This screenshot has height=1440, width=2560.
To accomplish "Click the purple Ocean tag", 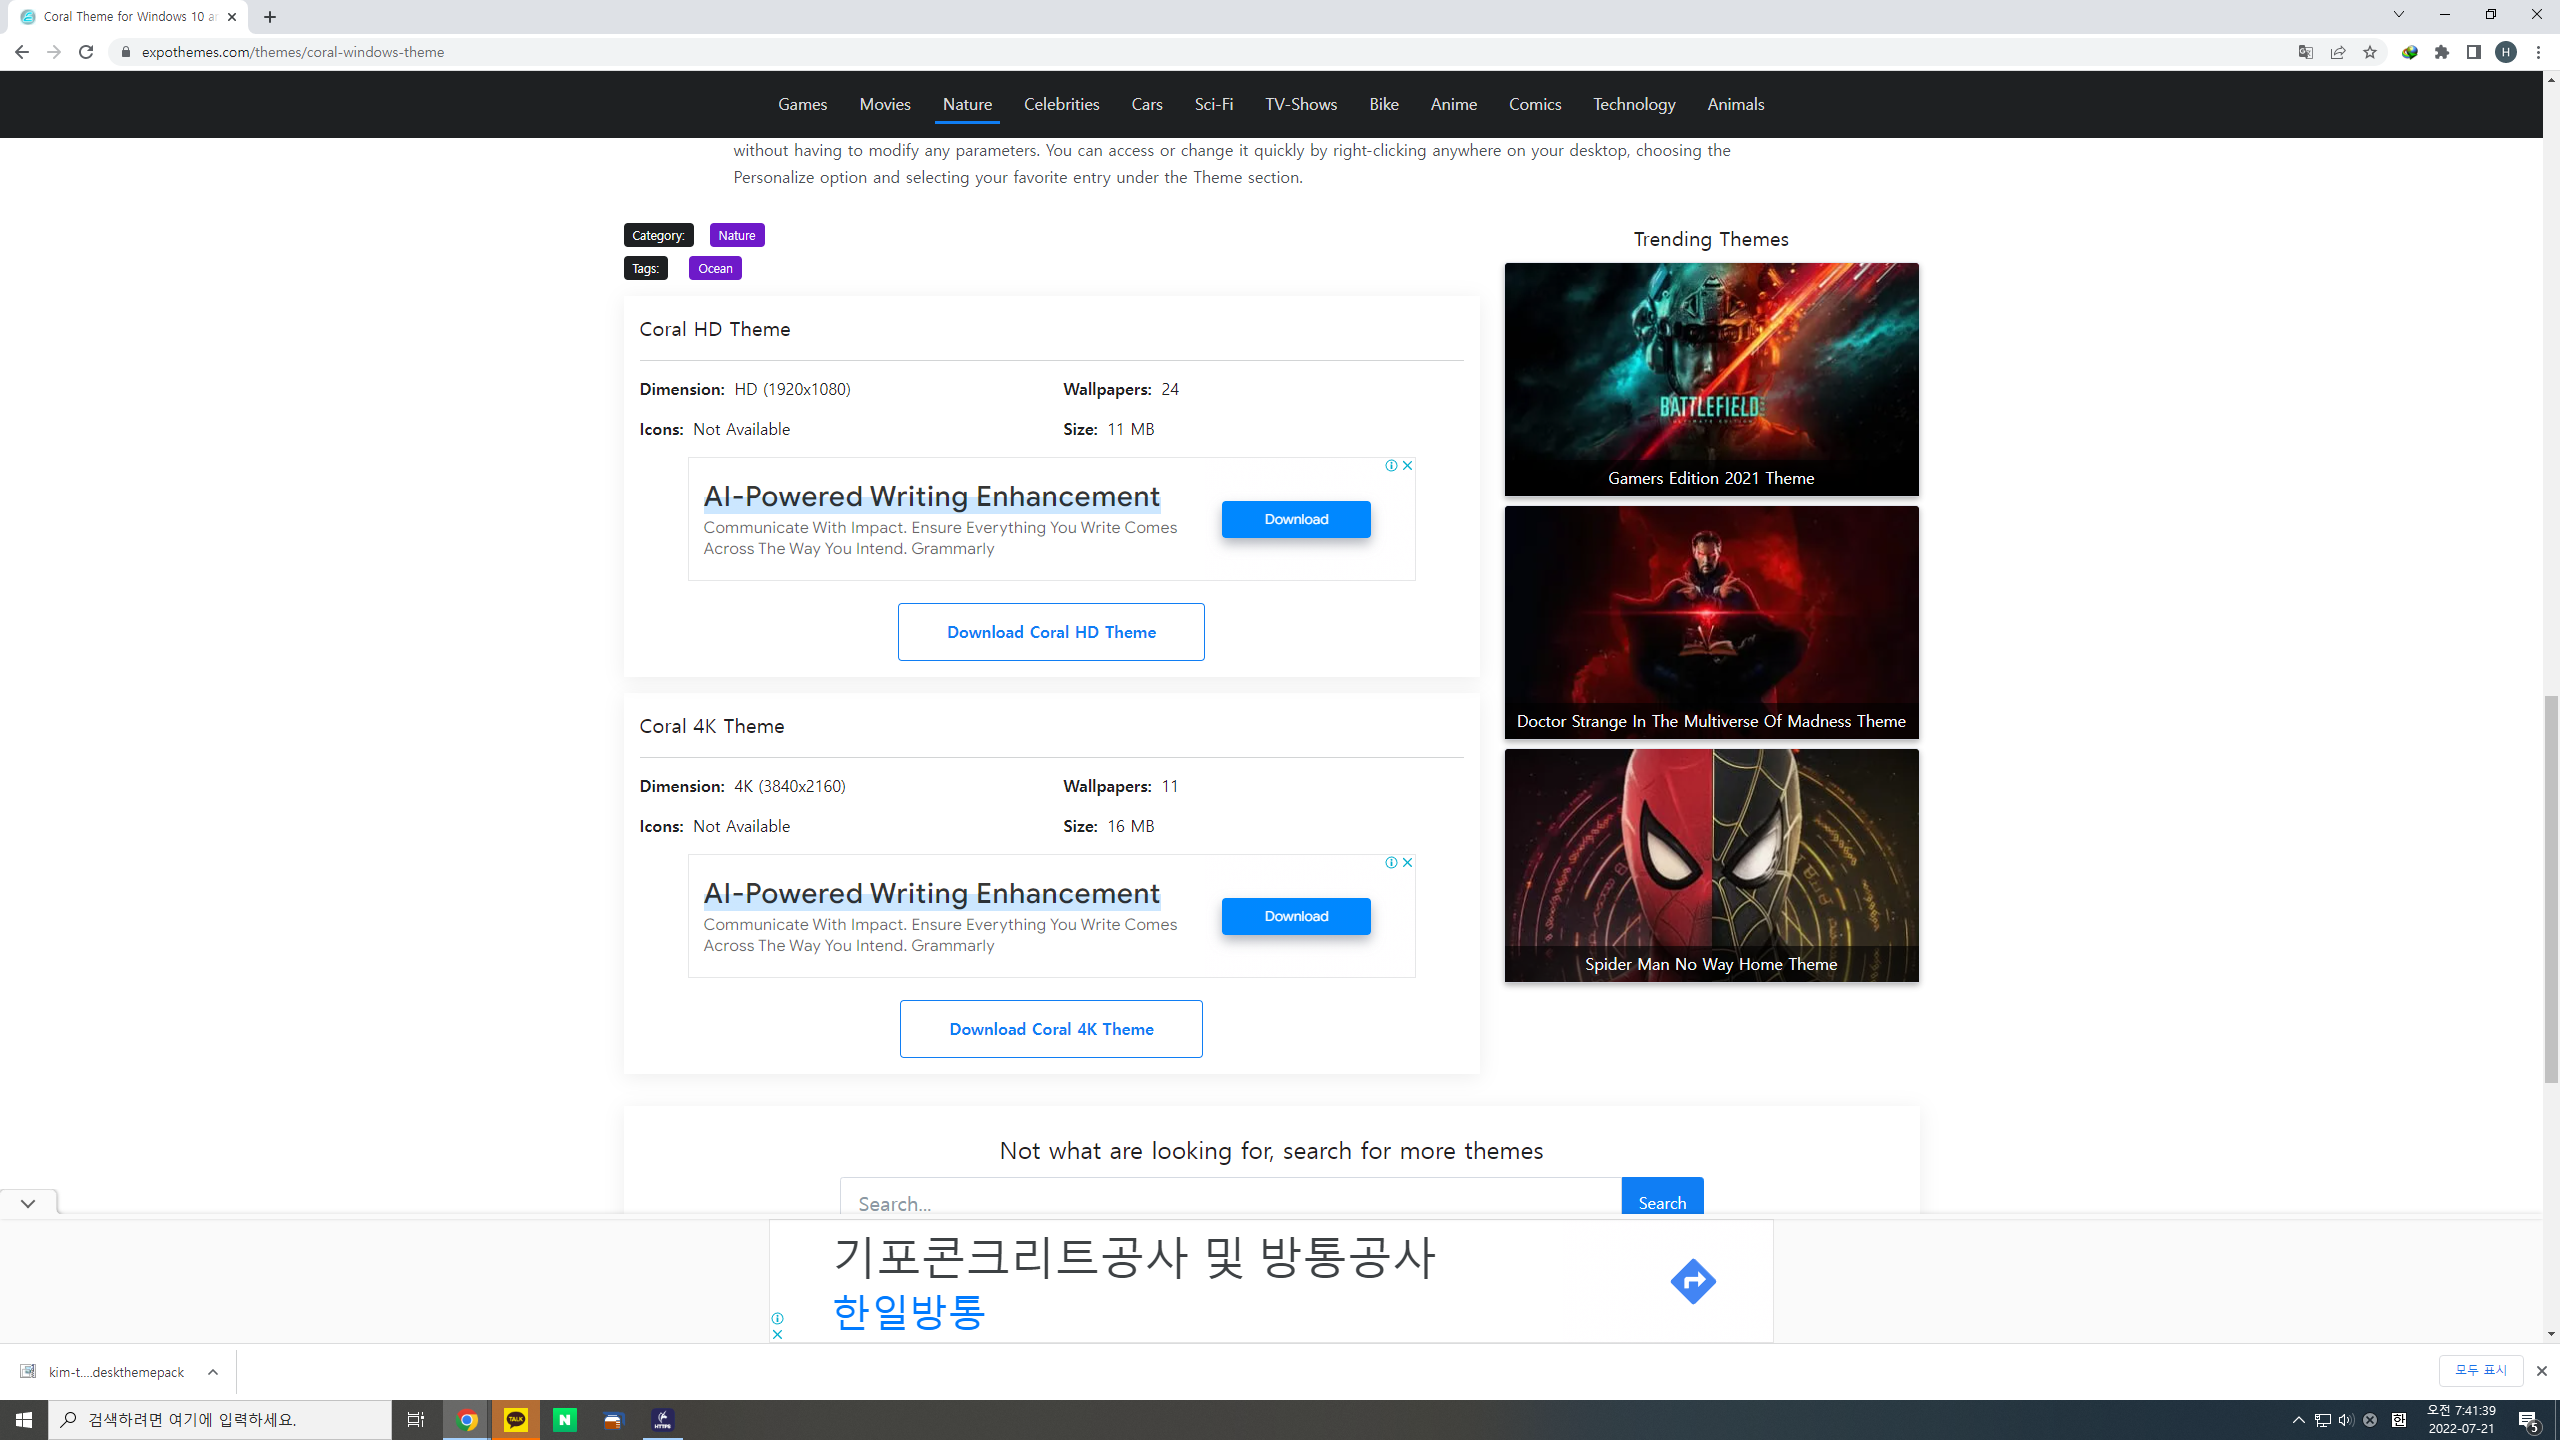I will 715,268.
